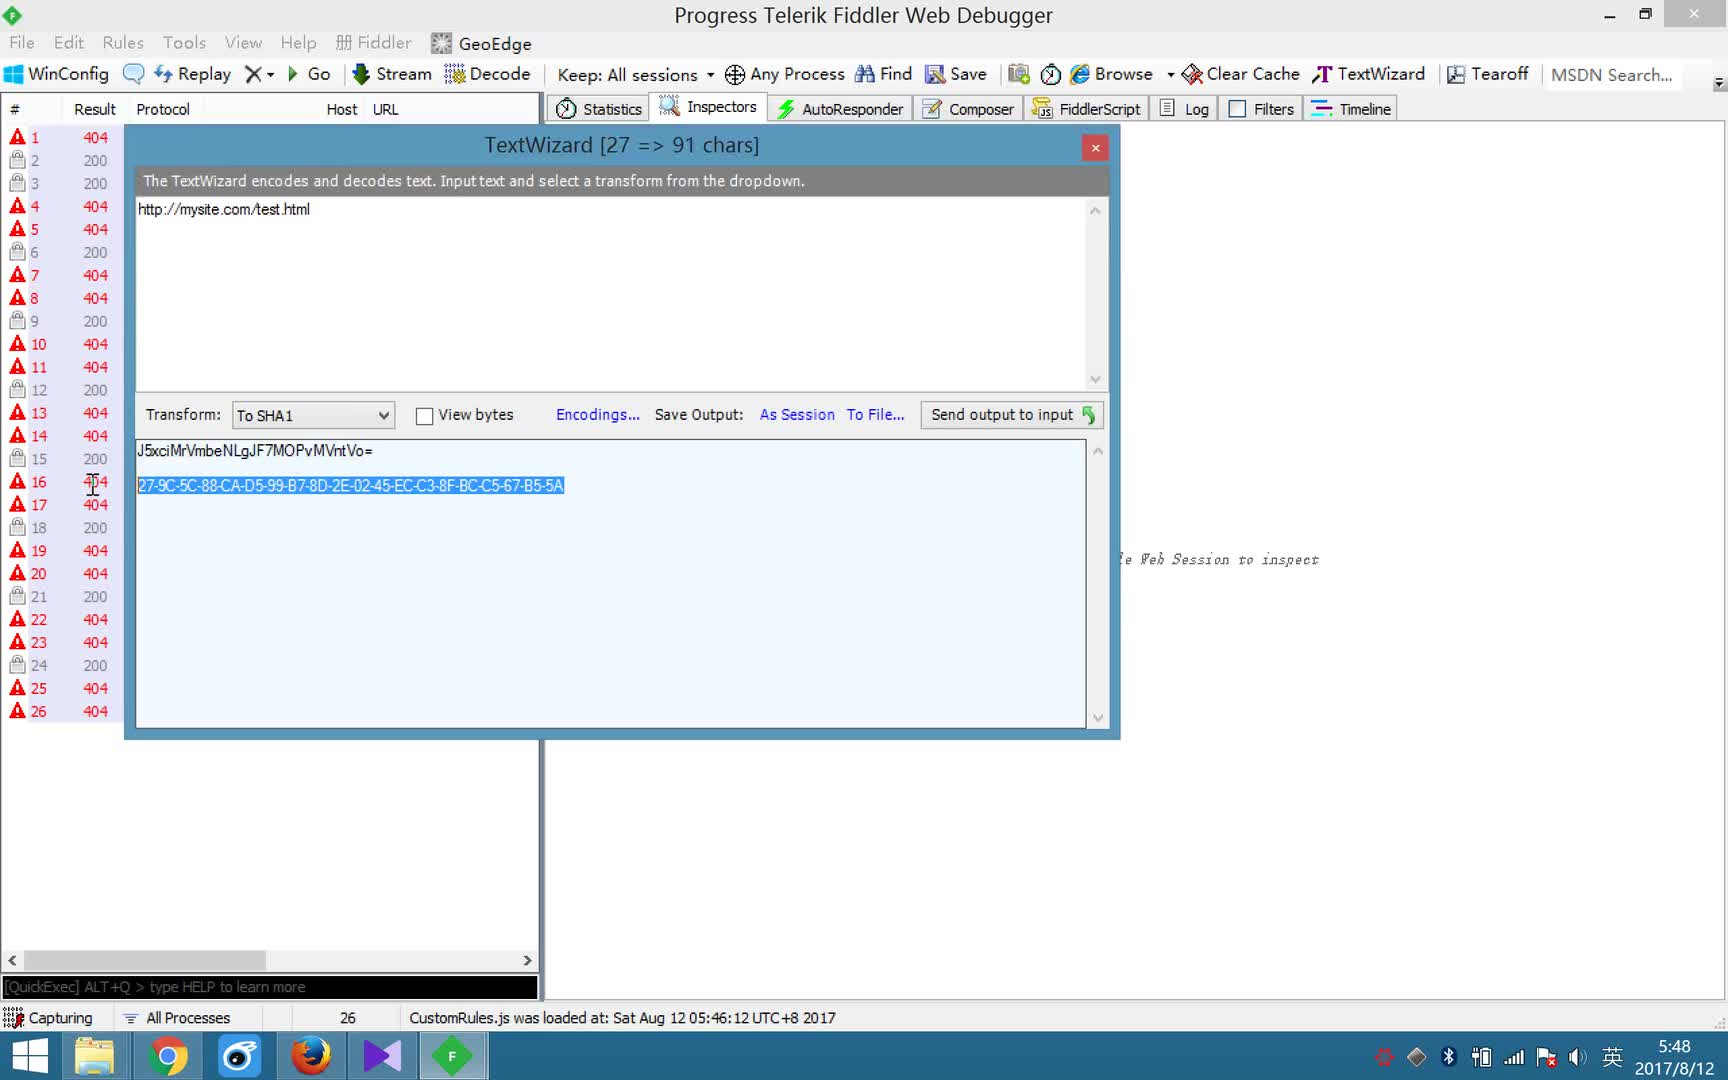Click the sessions list horizontal scrollbar thumb
Image resolution: width=1728 pixels, height=1080 pixels.
145,961
